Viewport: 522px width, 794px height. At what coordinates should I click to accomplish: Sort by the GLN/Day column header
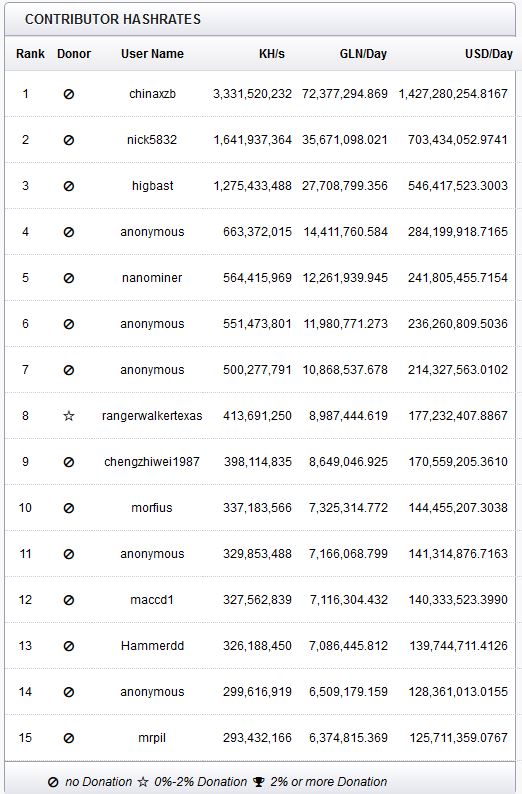(x=363, y=54)
